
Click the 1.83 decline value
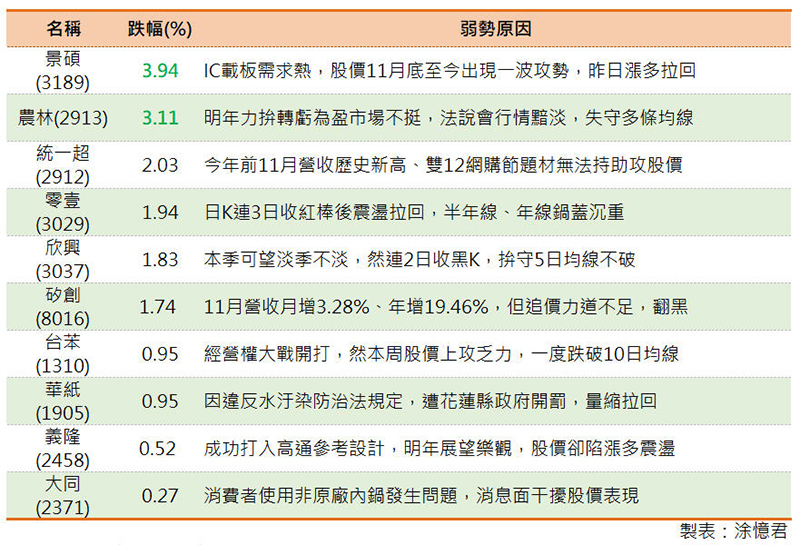(x=160, y=259)
